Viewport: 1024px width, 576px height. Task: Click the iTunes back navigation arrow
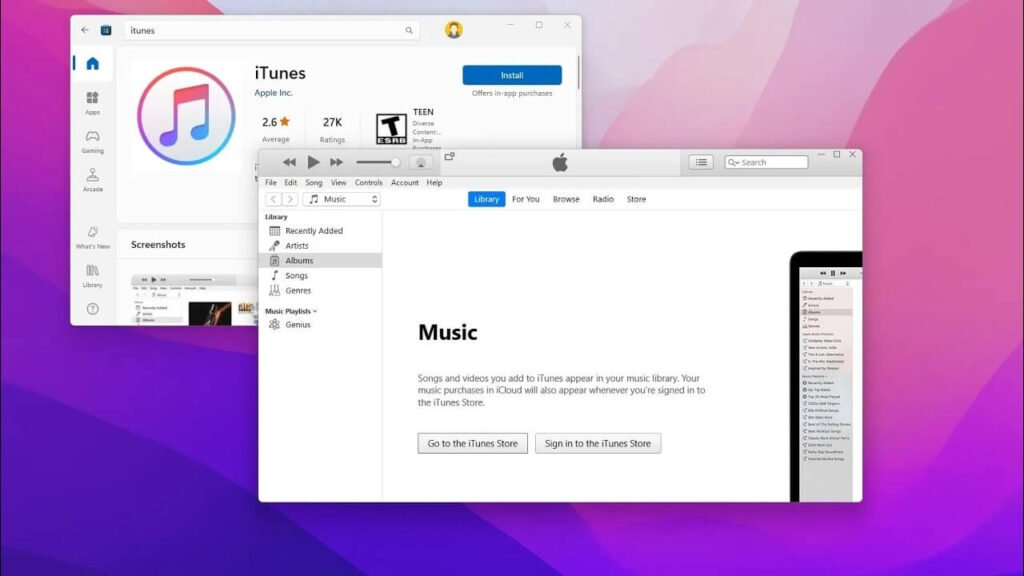tap(273, 199)
